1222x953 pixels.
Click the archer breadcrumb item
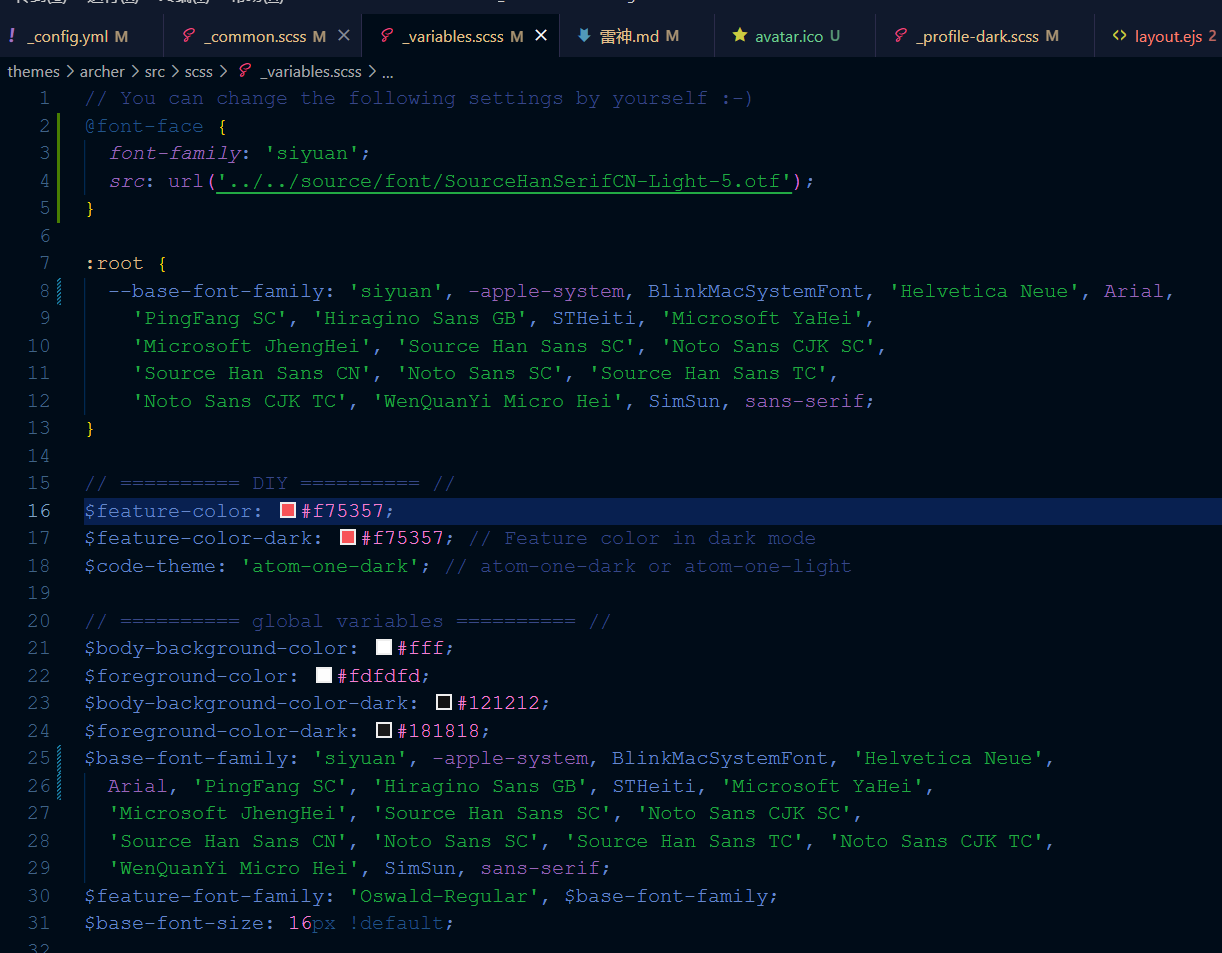[103, 71]
